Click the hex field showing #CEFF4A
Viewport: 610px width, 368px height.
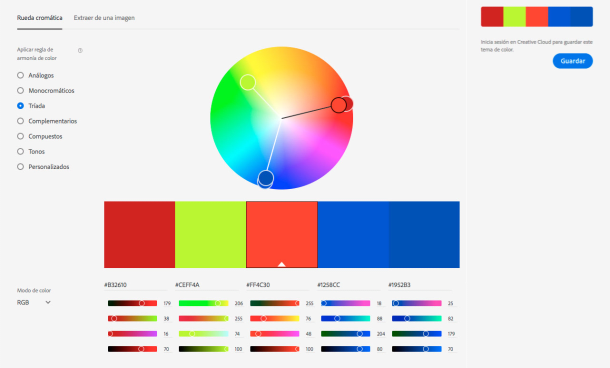[x=207, y=285]
